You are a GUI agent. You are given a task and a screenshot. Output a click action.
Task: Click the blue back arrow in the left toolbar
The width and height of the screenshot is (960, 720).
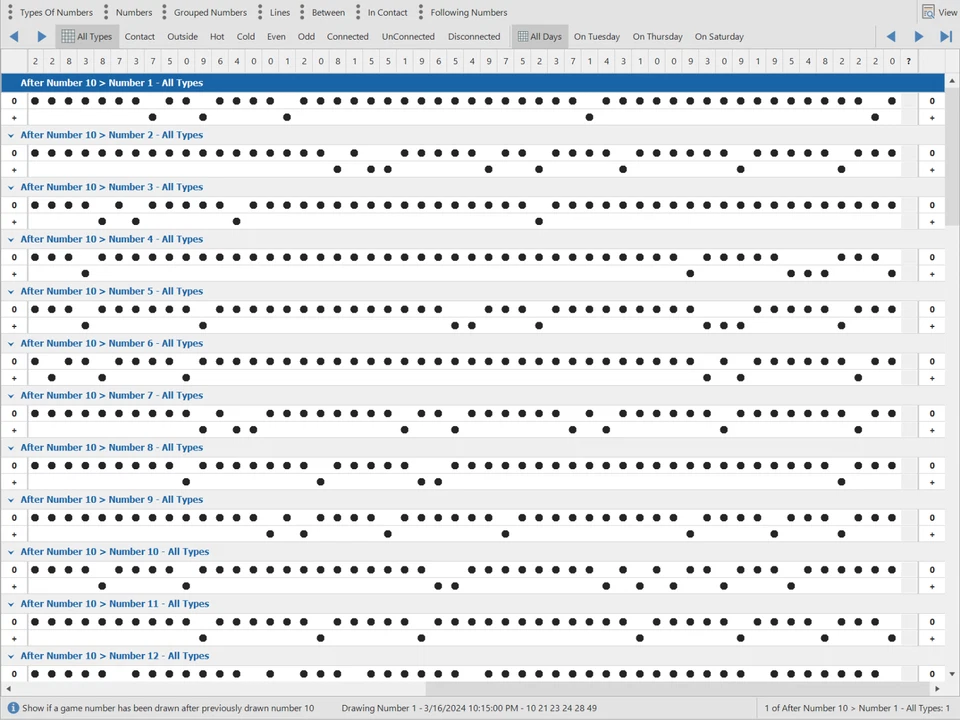13,36
